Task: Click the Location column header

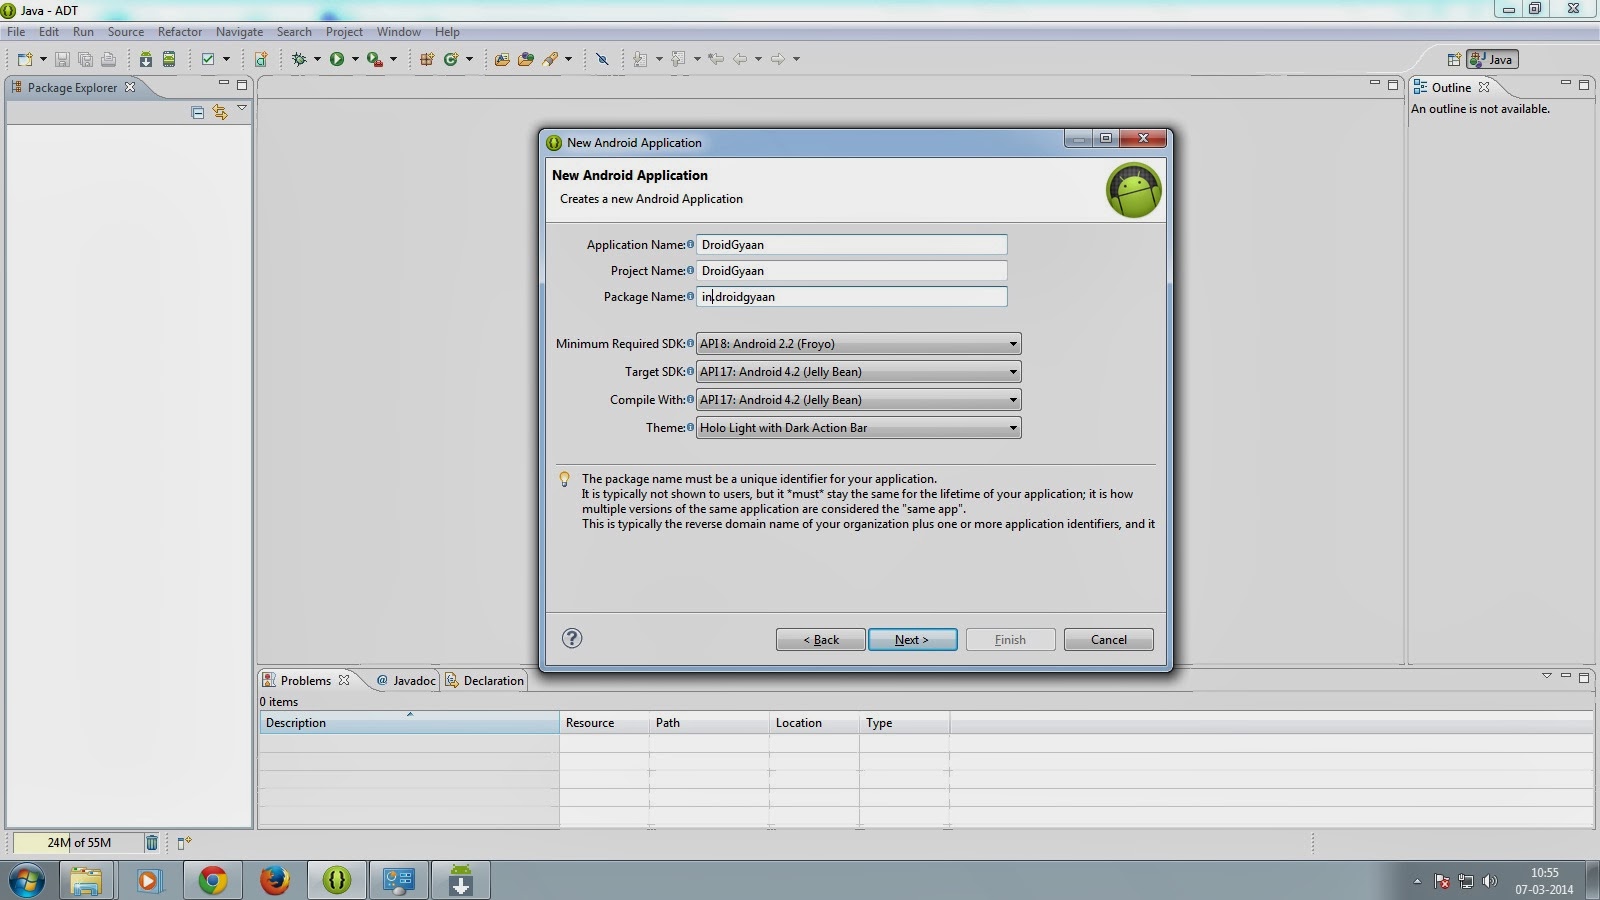Action: (814, 723)
